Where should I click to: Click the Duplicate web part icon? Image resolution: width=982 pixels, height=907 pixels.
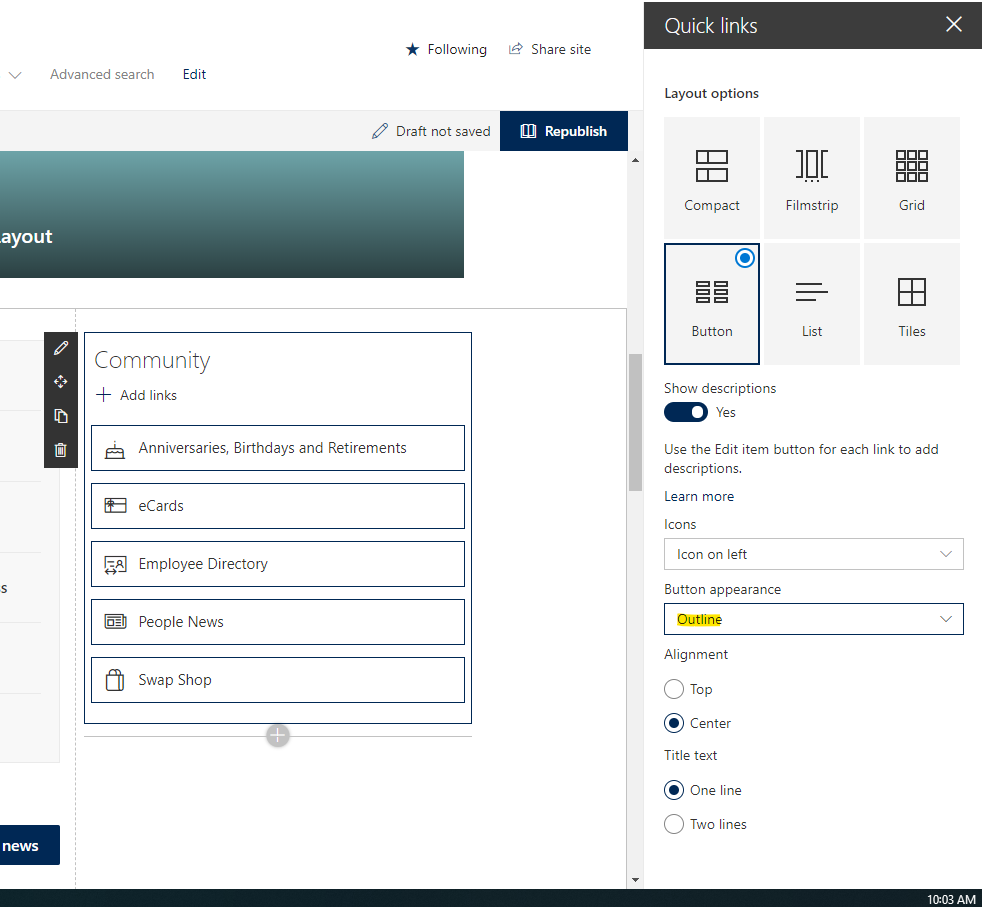61,416
